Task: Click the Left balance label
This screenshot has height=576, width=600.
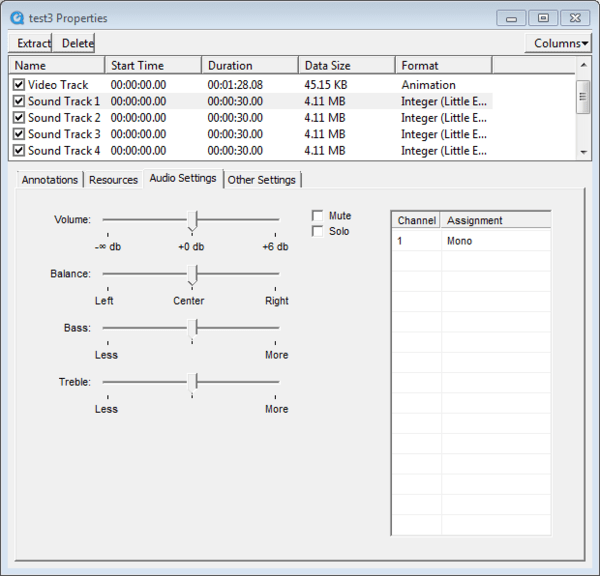Action: point(104,301)
